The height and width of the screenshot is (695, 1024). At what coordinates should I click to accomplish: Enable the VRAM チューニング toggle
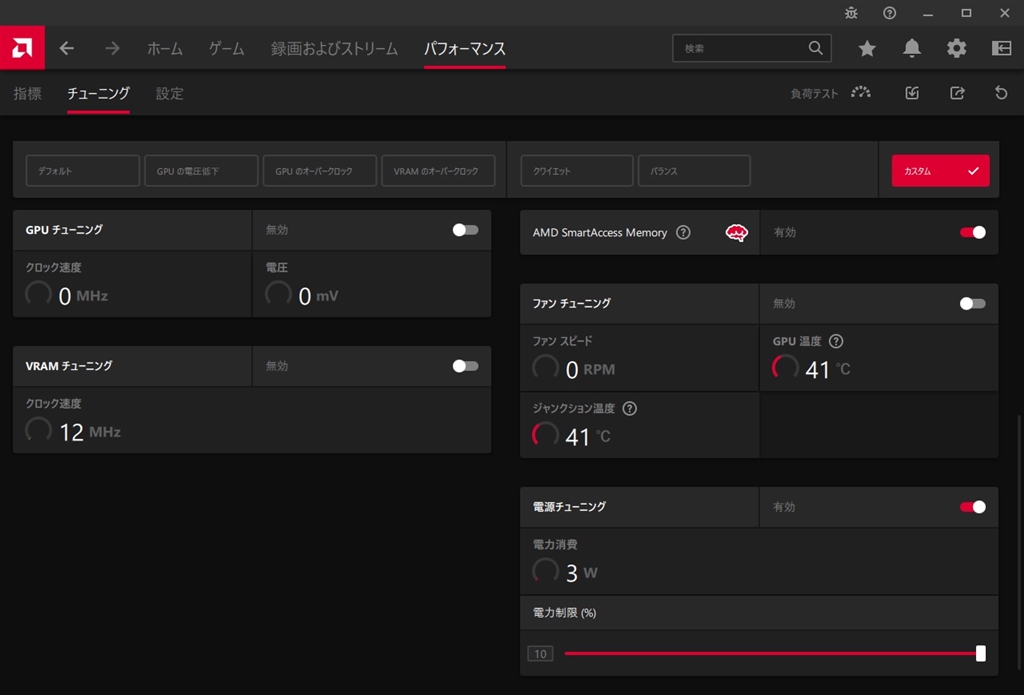[466, 366]
